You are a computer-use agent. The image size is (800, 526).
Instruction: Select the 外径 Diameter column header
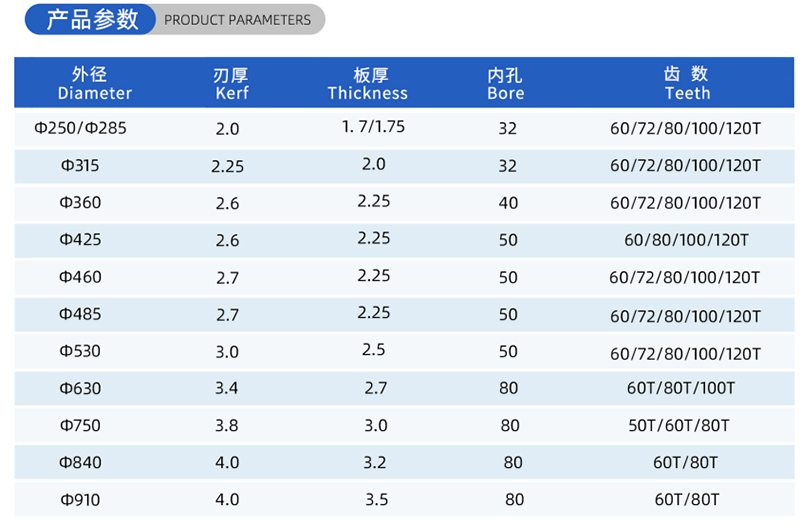[95, 83]
